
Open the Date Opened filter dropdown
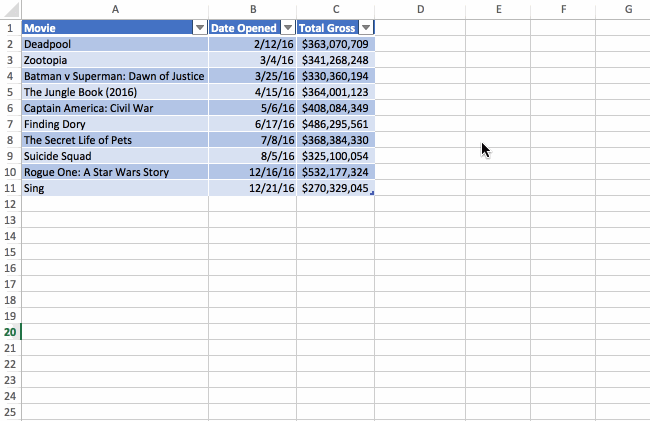click(288, 28)
